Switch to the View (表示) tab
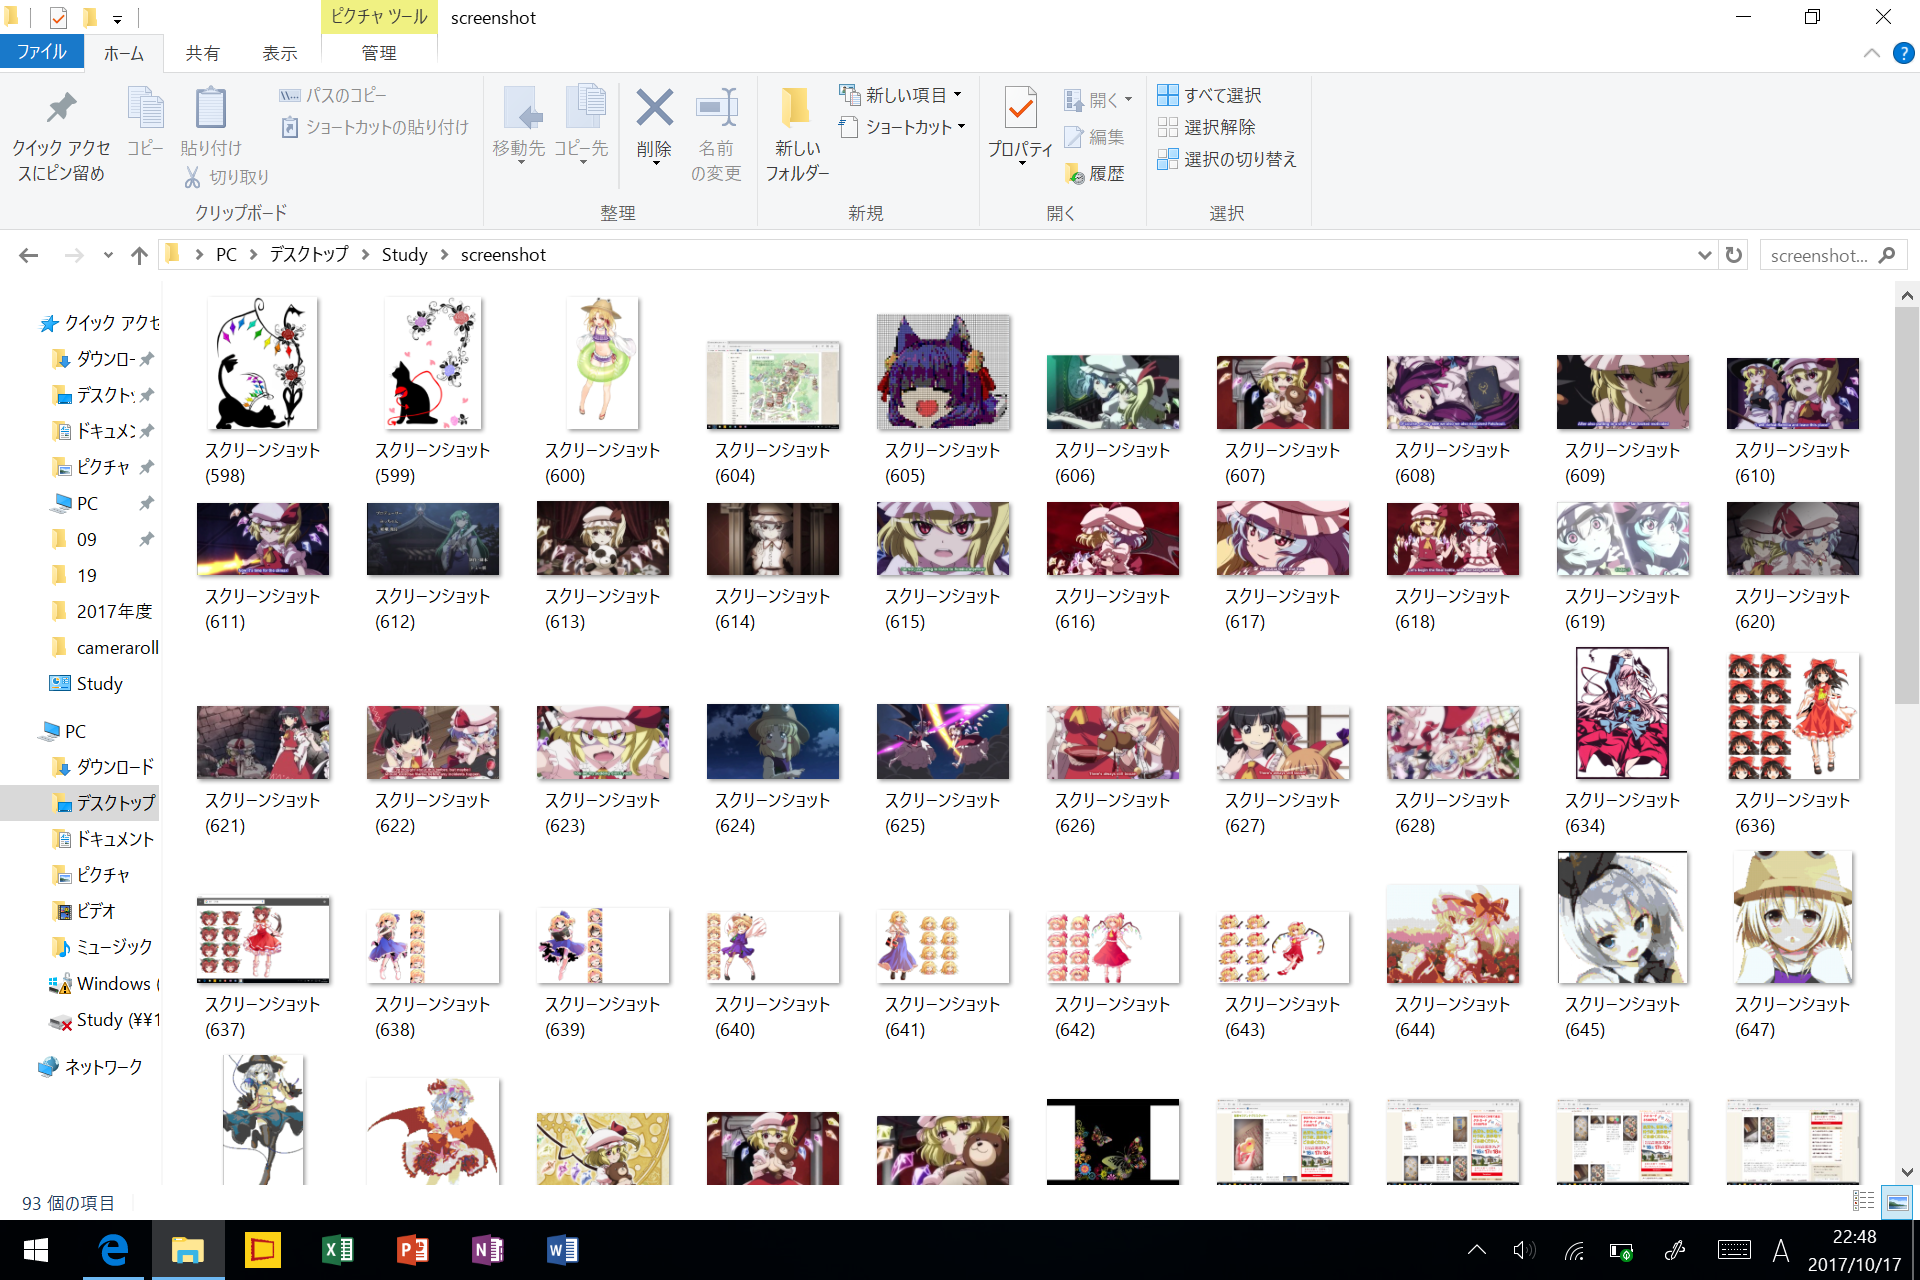1920x1280 pixels. coord(280,53)
